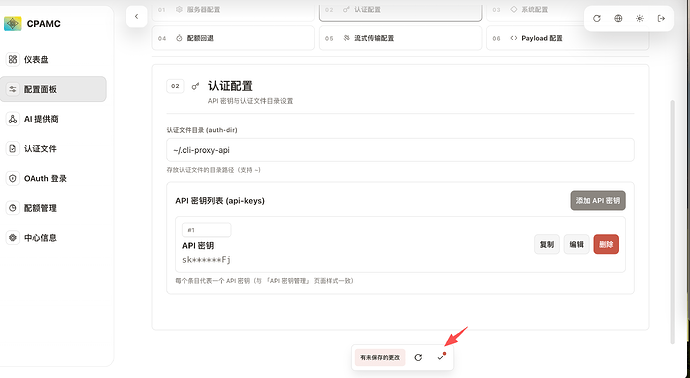Click the 存放认证文件的目录路径 hint text
Image resolution: width=690 pixels, height=378 pixels.
(x=213, y=170)
